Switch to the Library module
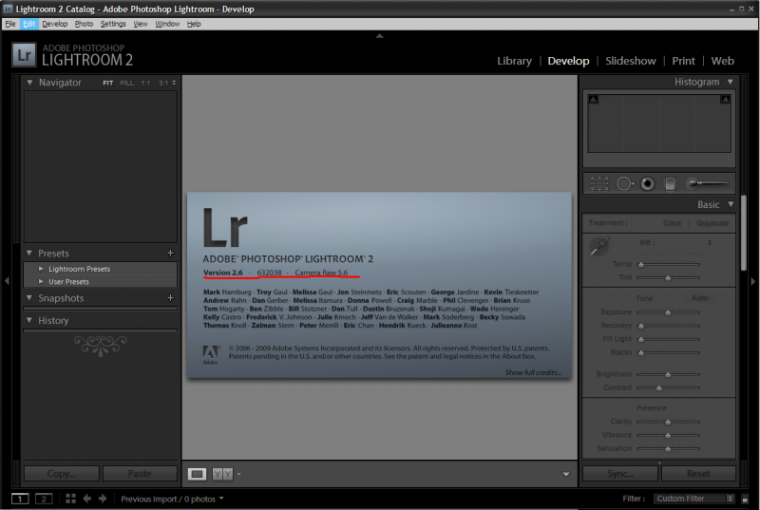Image resolution: width=760 pixels, height=510 pixels. [514, 61]
